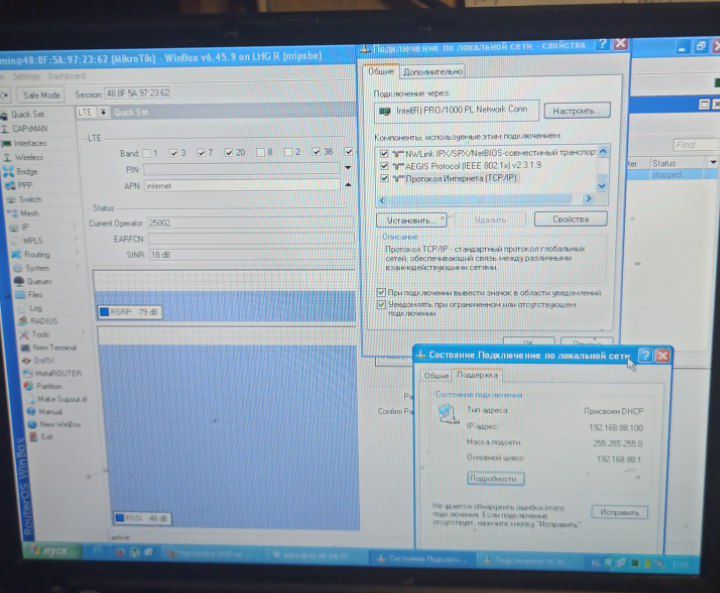The width and height of the screenshot is (720, 593).
Task: Switch to Дополнительно tab
Action: [x=433, y=72]
